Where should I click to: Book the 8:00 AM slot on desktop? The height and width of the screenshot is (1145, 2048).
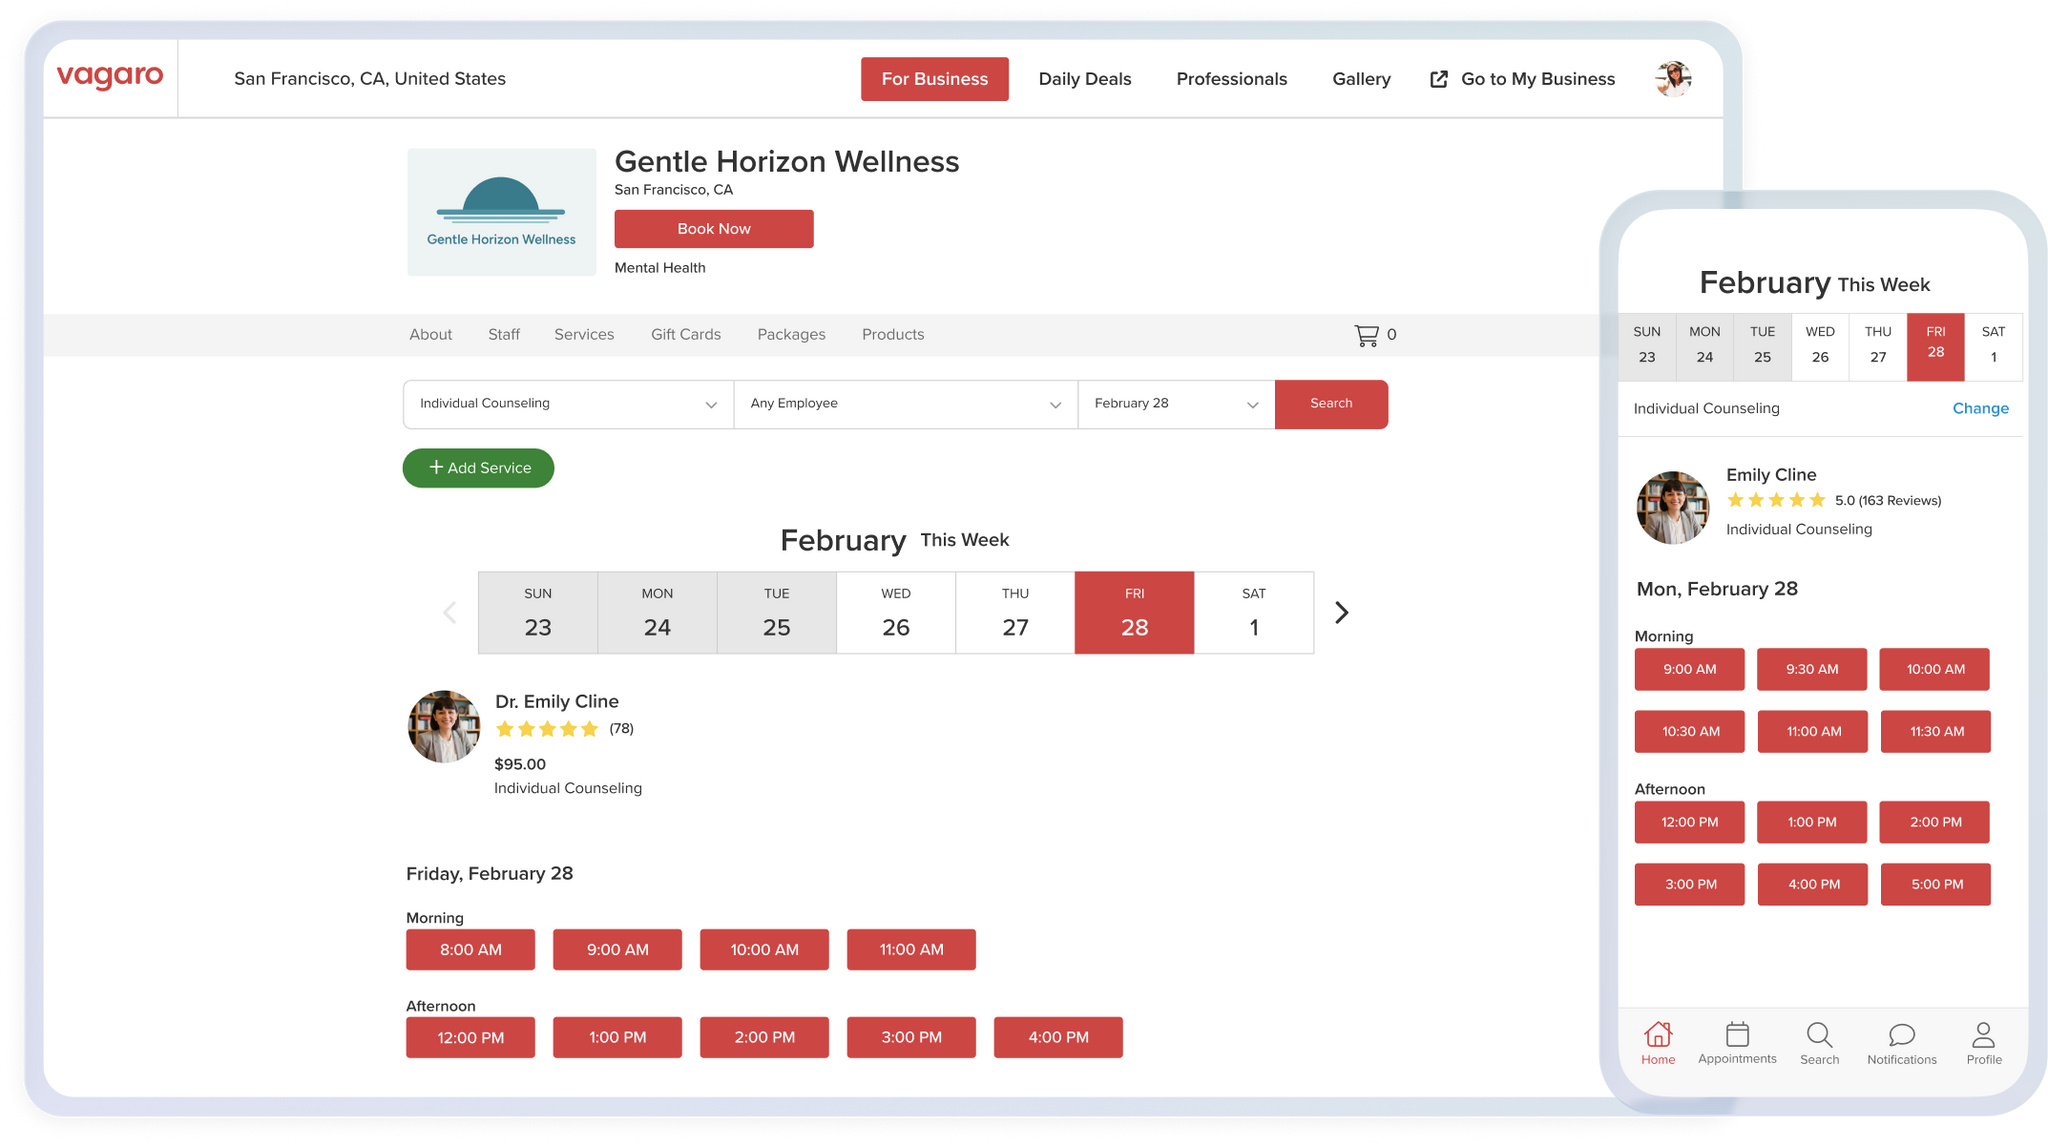[x=470, y=950]
